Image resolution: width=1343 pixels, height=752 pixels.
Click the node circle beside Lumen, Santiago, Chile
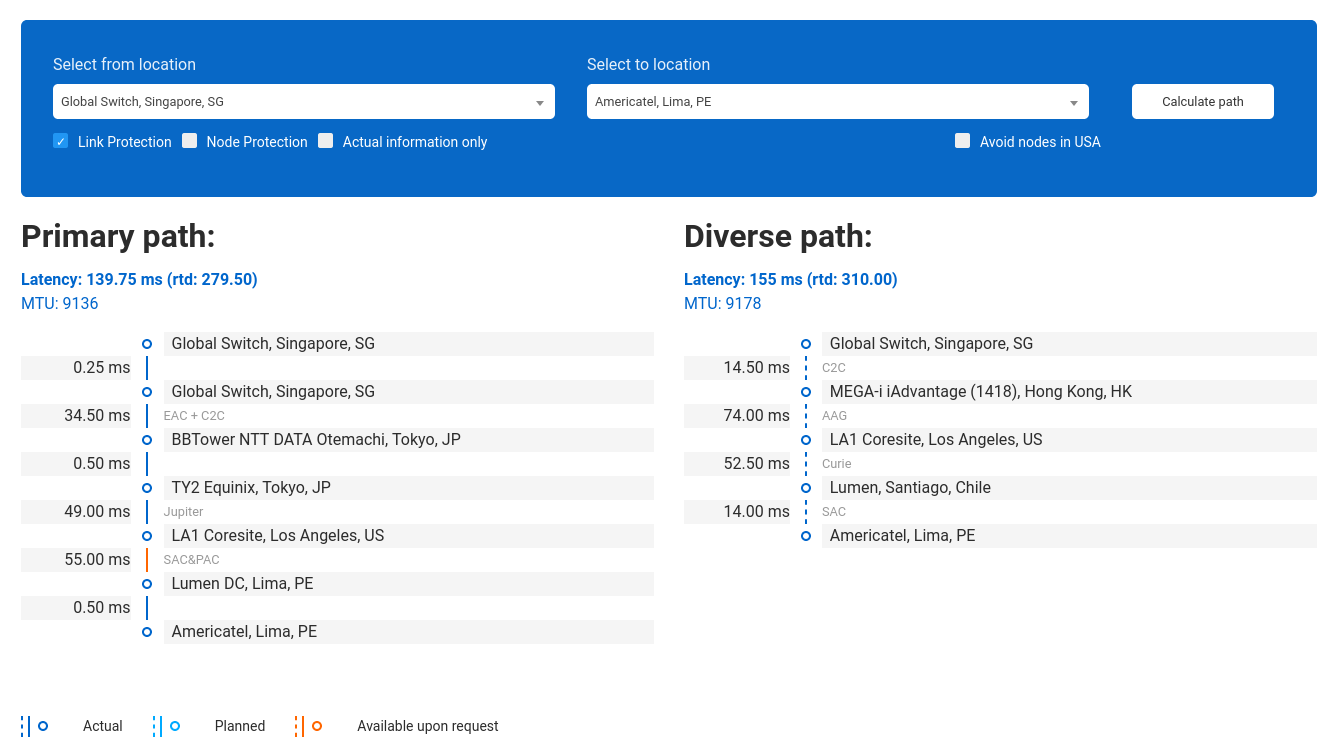click(806, 488)
